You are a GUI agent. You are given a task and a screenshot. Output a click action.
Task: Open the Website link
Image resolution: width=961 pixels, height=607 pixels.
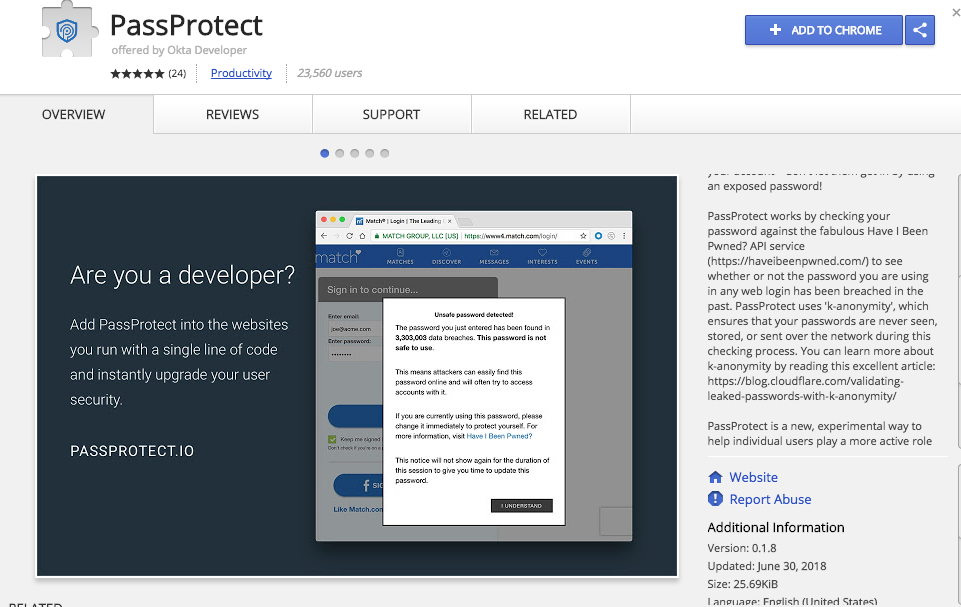(753, 477)
